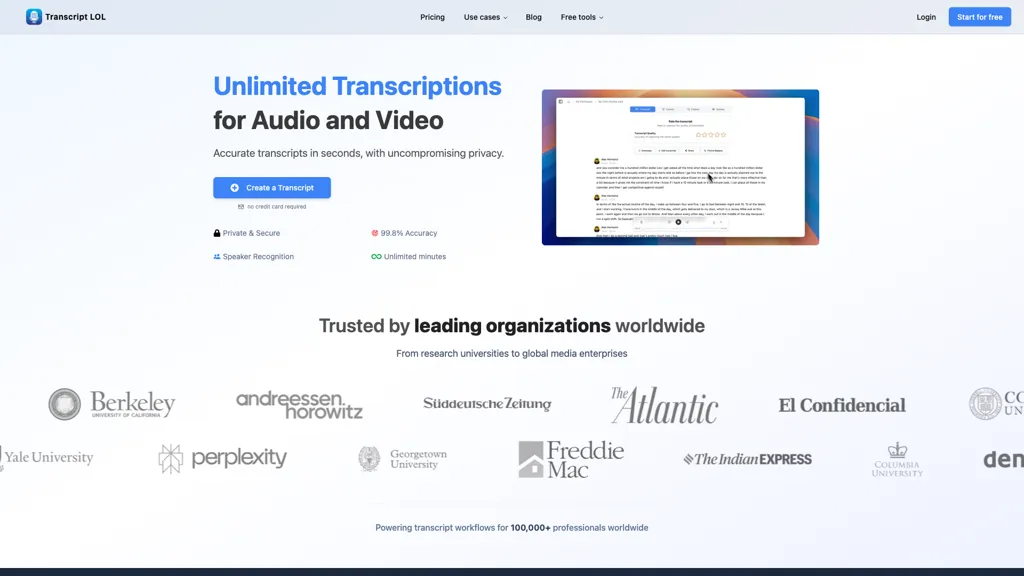Click the Georgetown University seal logo

point(369,458)
